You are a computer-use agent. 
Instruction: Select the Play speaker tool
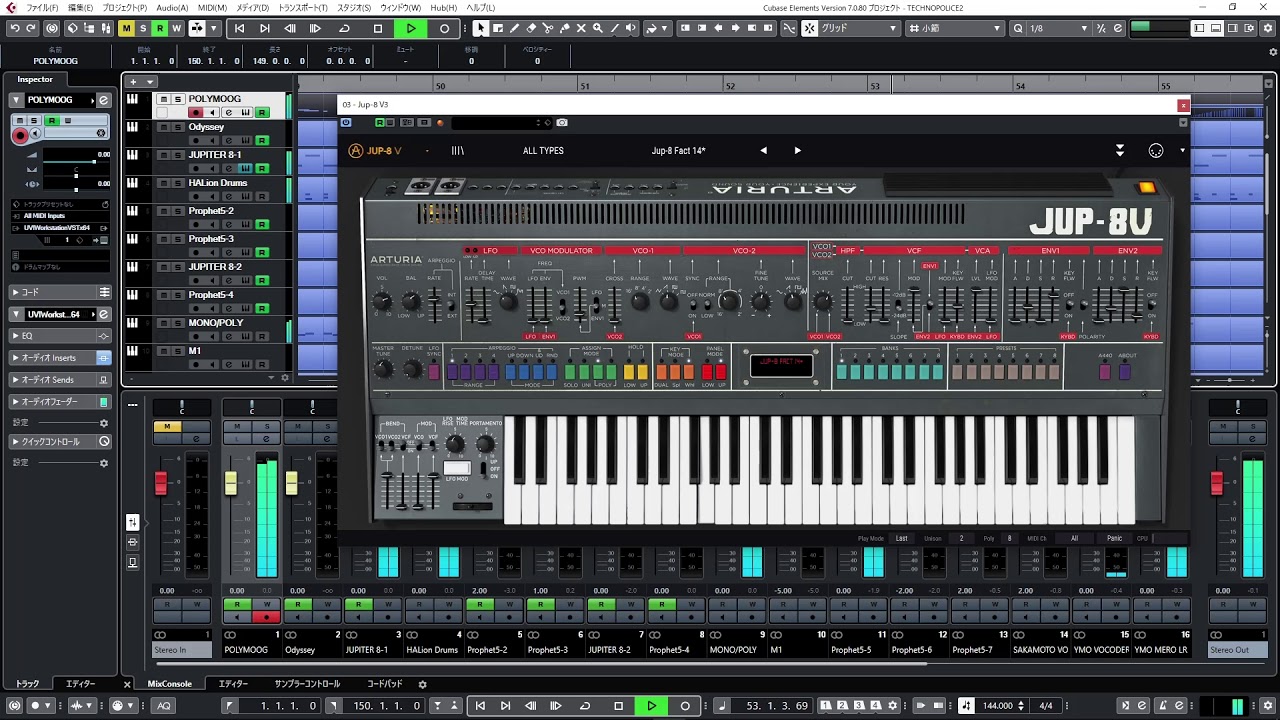click(631, 28)
